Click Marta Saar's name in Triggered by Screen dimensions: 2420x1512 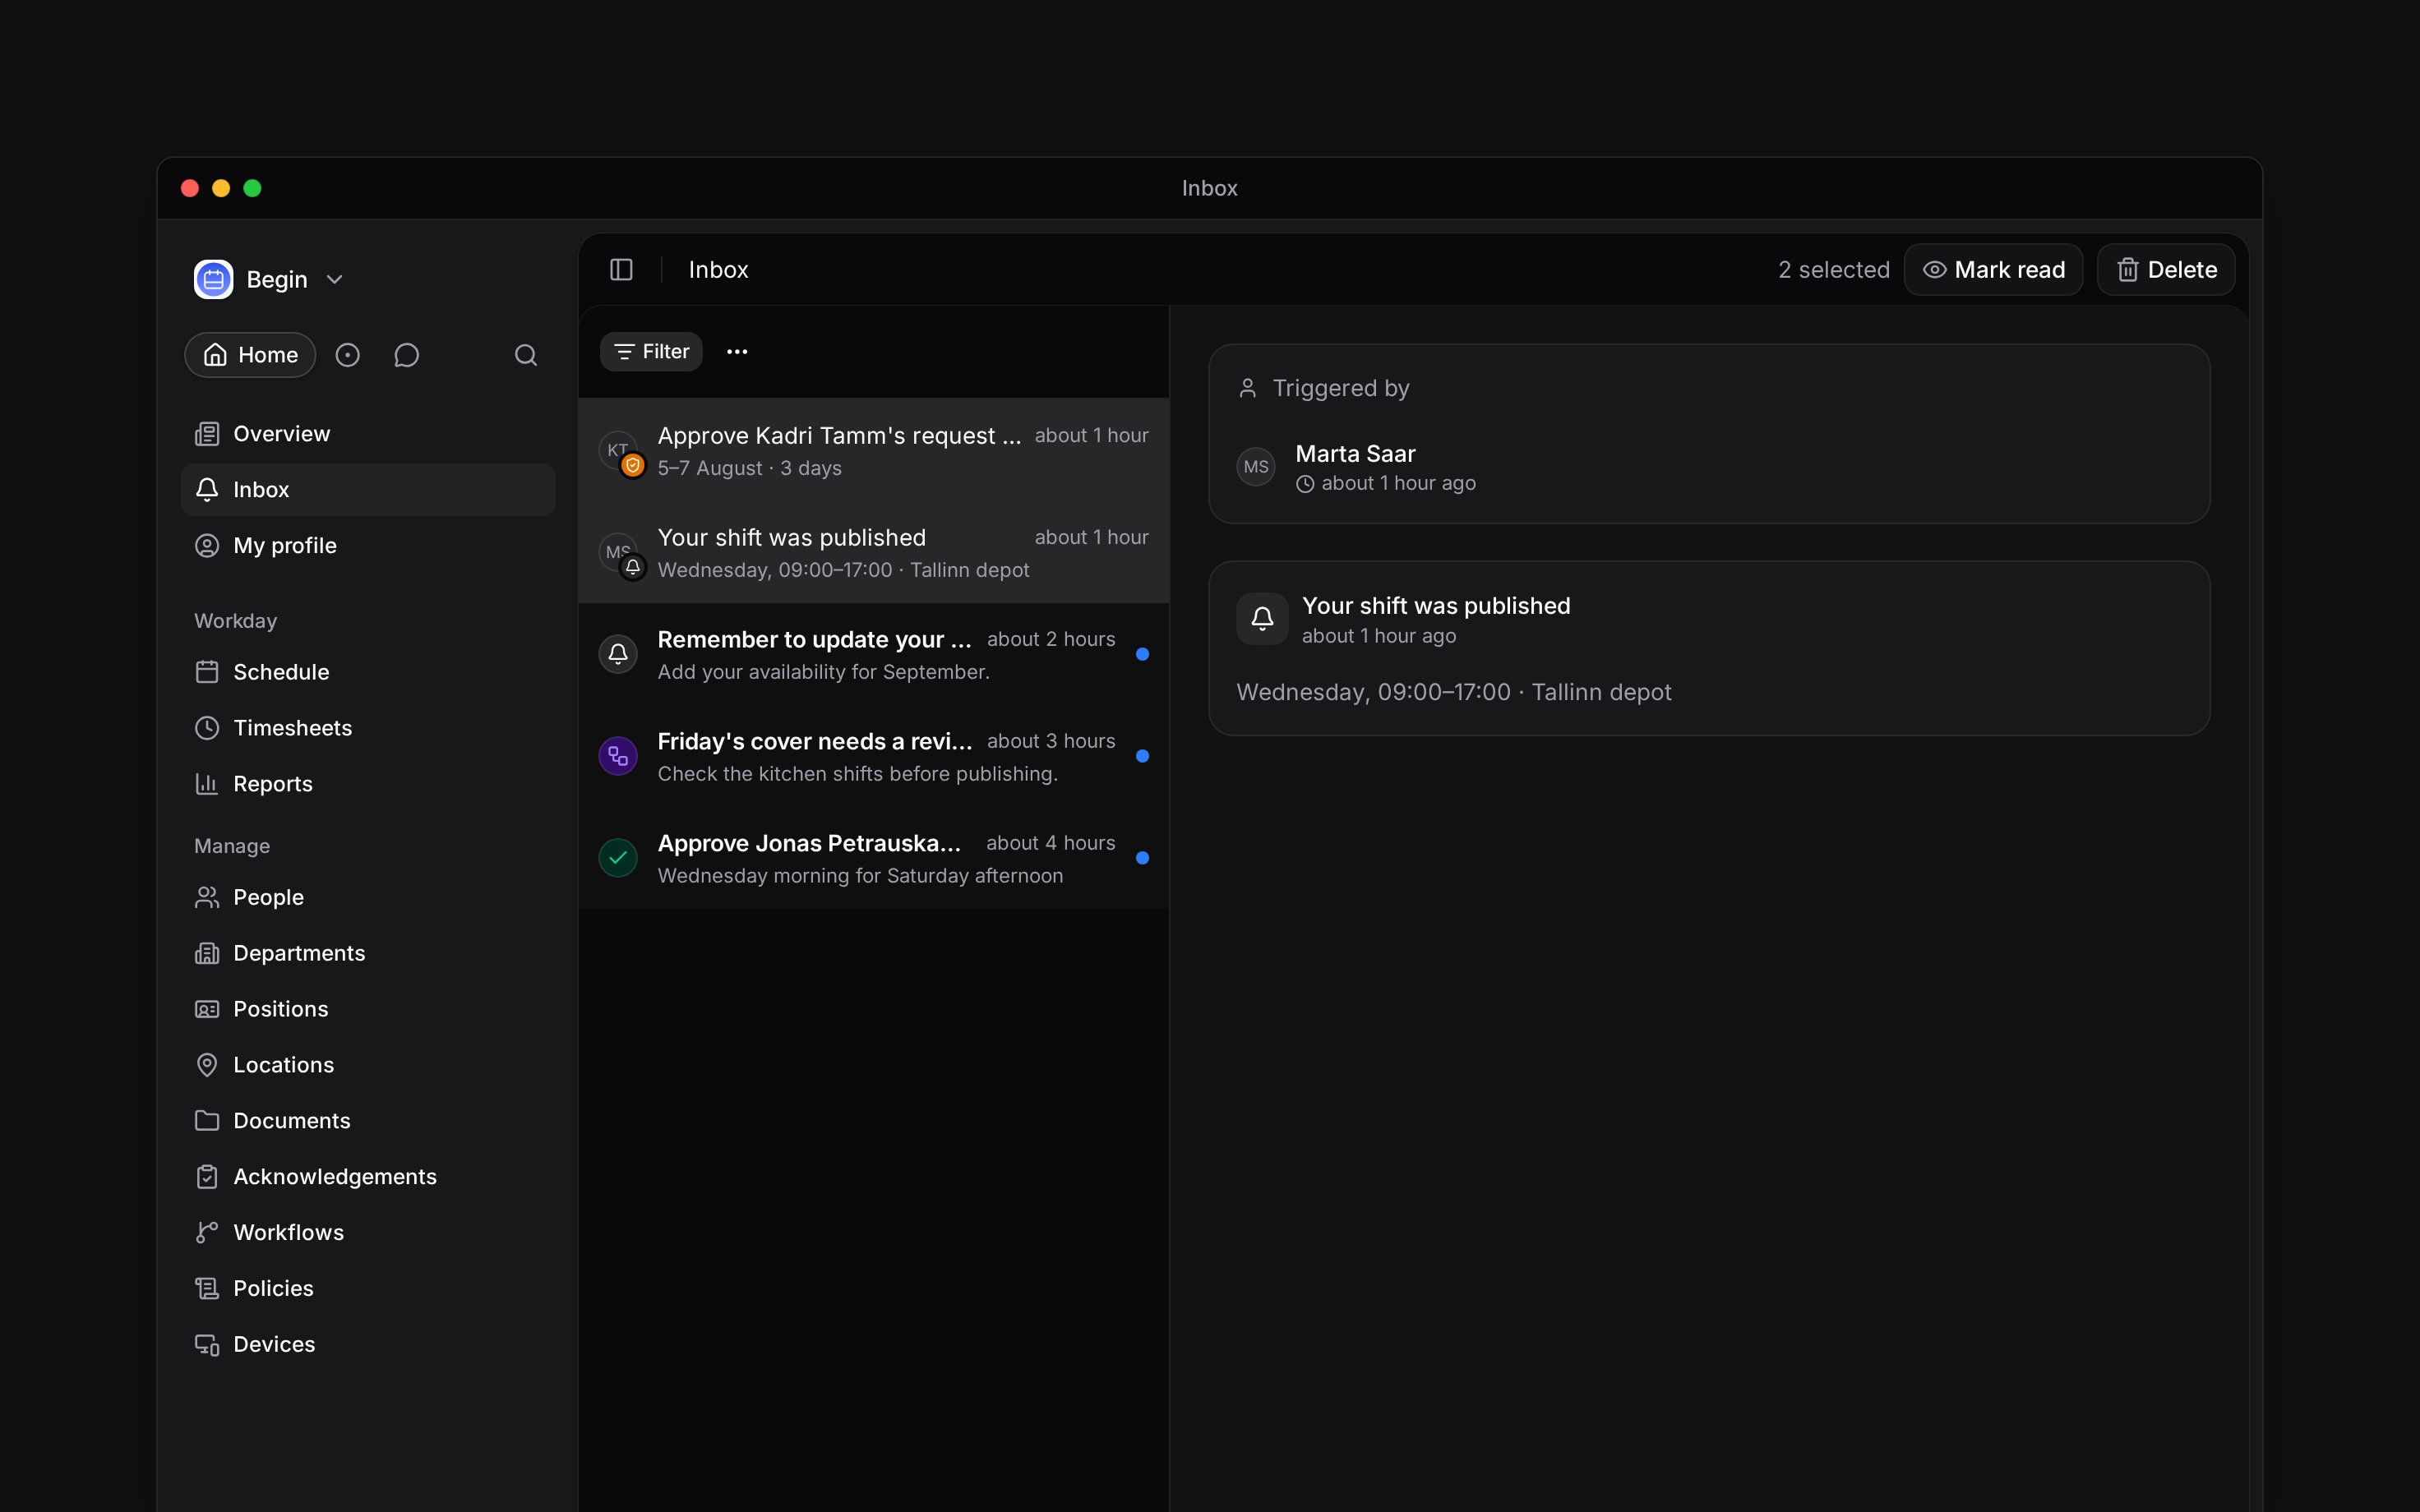pos(1355,454)
